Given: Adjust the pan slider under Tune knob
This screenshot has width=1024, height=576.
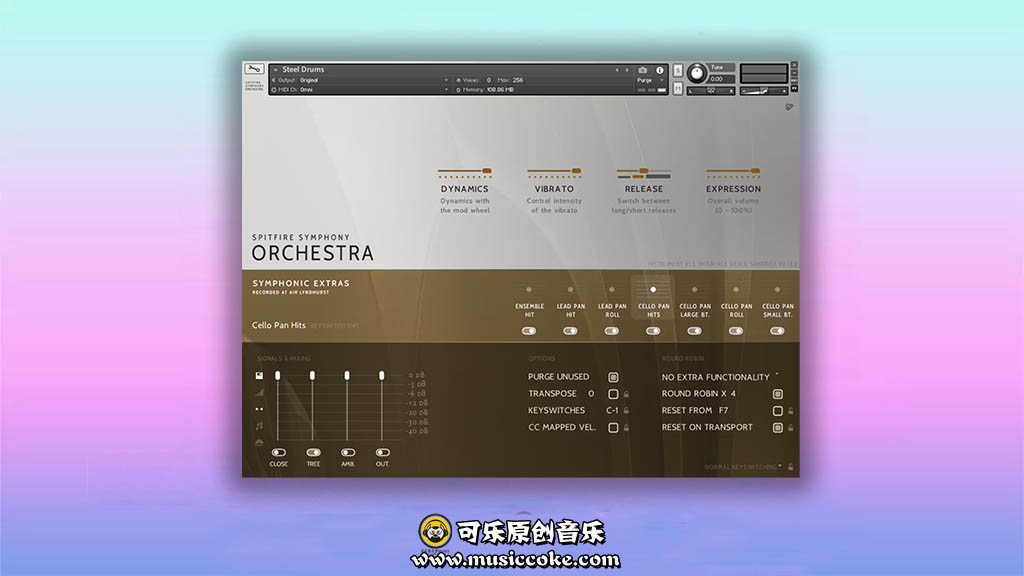Looking at the screenshot, I should click(711, 91).
